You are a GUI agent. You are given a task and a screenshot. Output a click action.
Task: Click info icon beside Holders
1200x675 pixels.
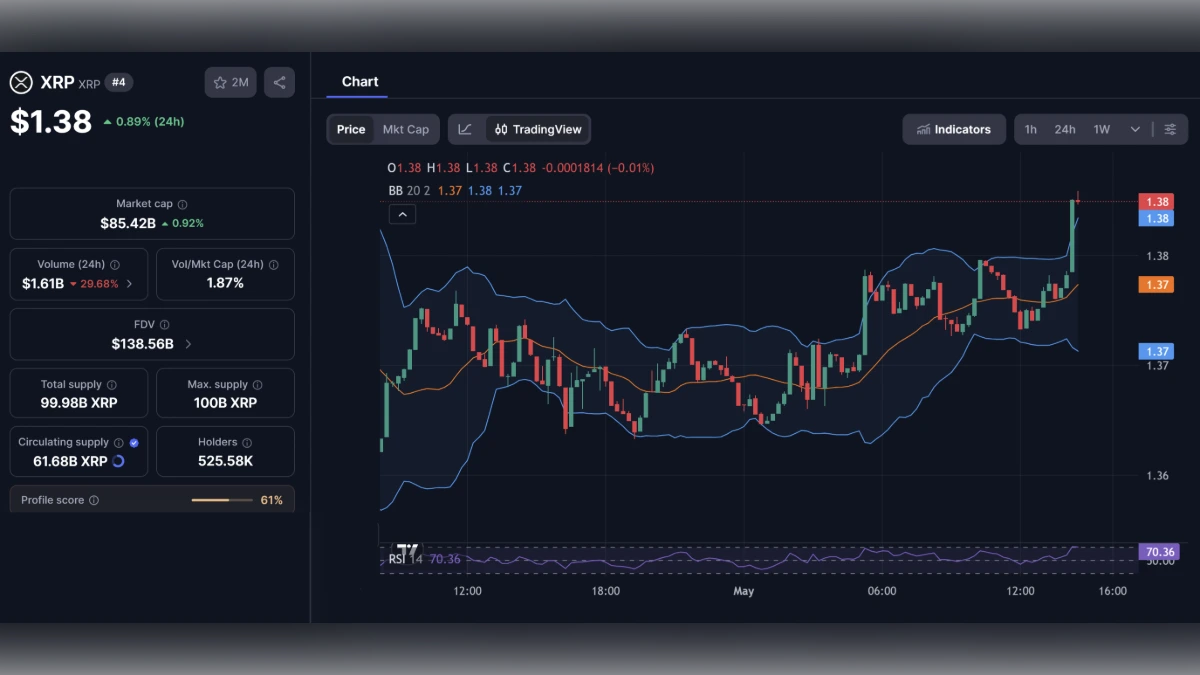pyautogui.click(x=247, y=442)
